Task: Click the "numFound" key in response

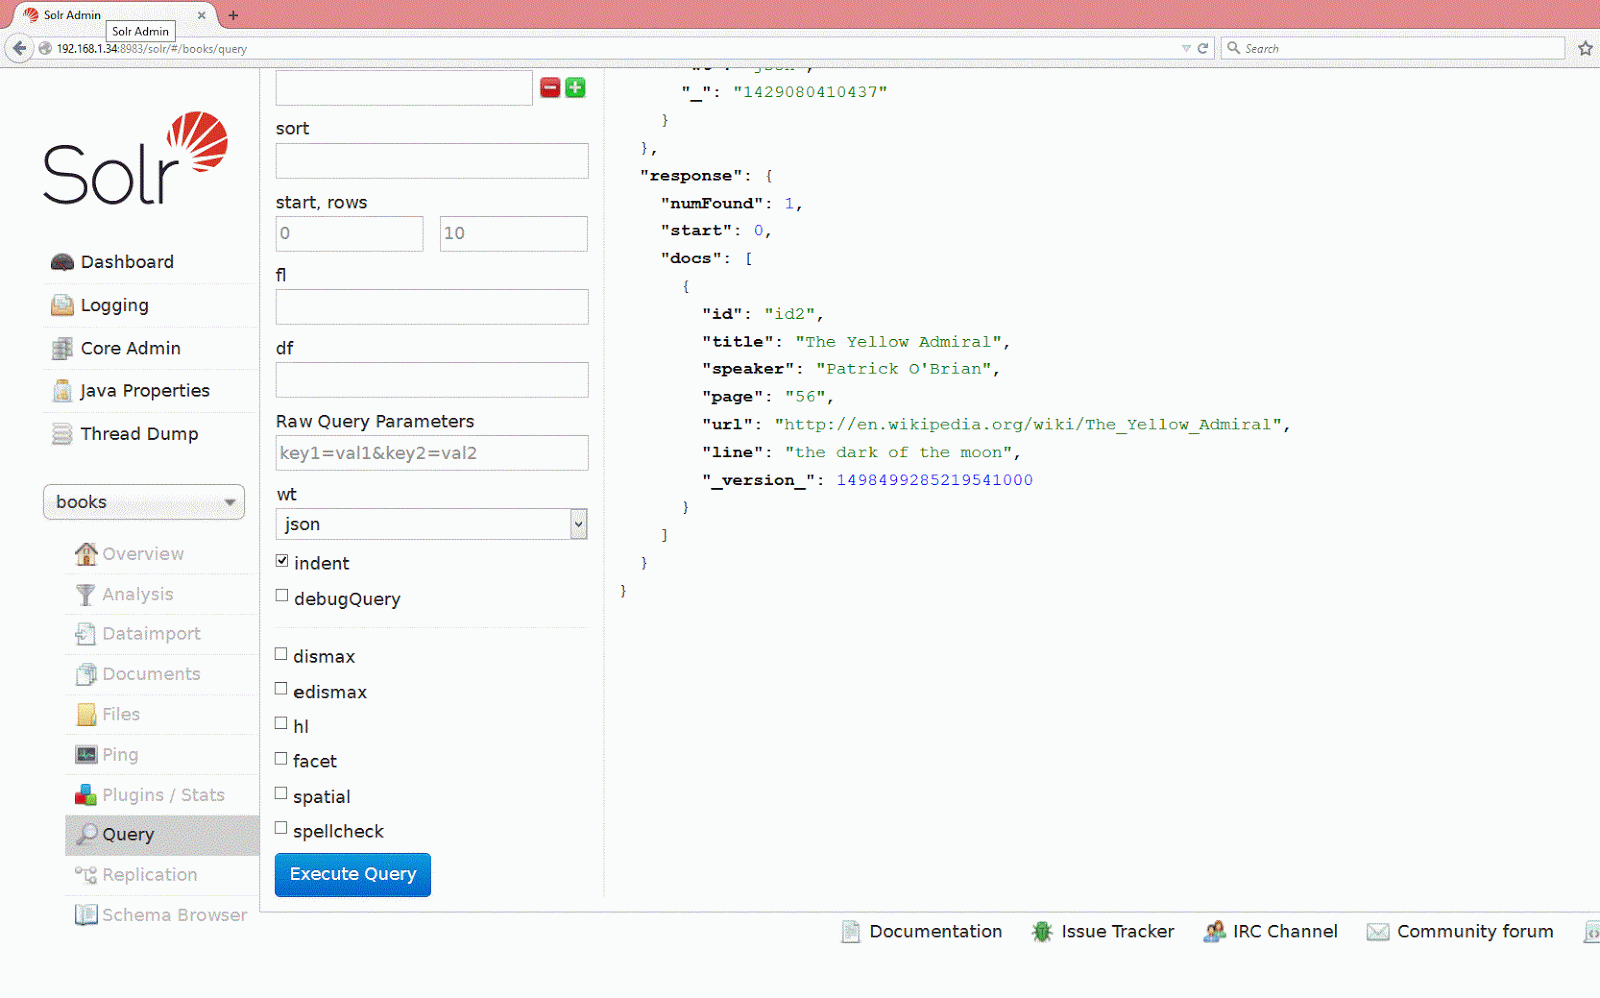Action: click(x=712, y=203)
